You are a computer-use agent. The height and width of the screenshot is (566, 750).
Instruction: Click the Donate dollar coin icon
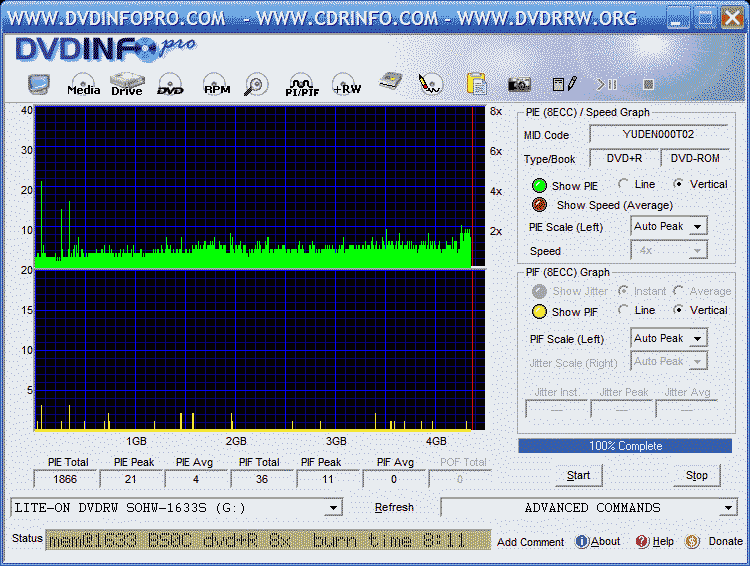click(x=692, y=541)
